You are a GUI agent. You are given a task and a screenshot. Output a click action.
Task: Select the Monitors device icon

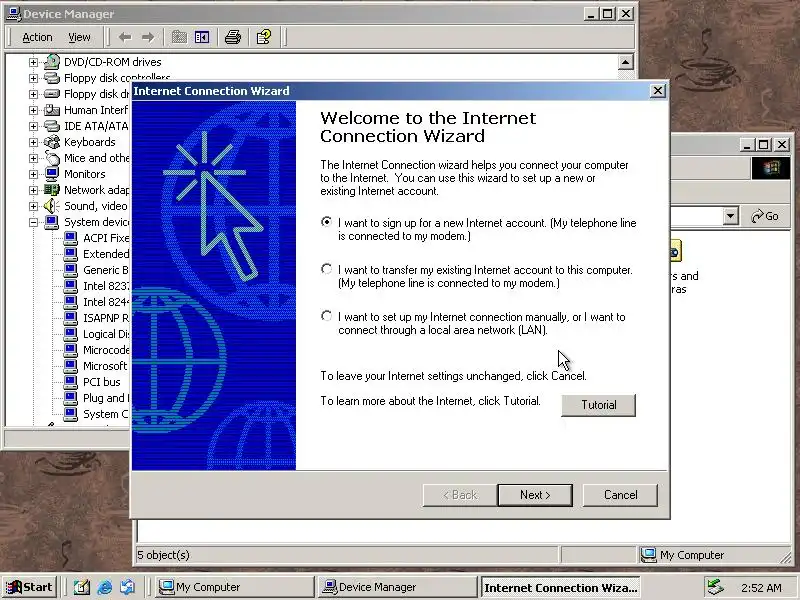point(52,174)
